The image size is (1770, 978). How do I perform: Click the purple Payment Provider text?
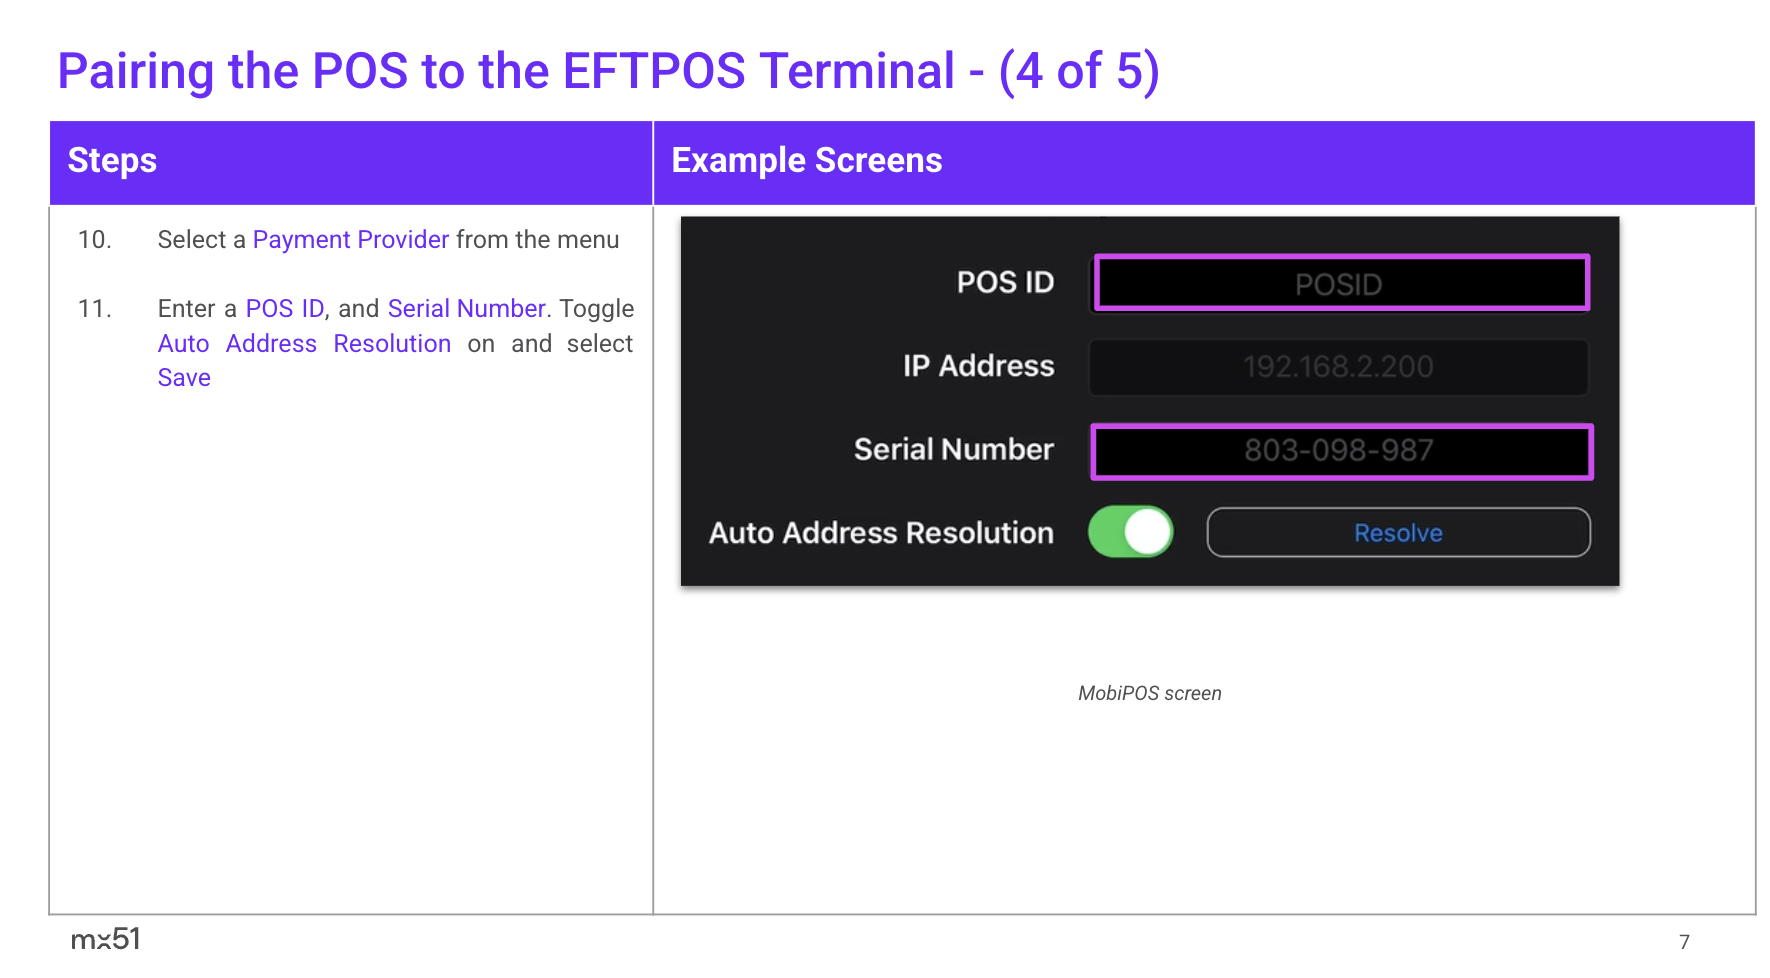[350, 240]
